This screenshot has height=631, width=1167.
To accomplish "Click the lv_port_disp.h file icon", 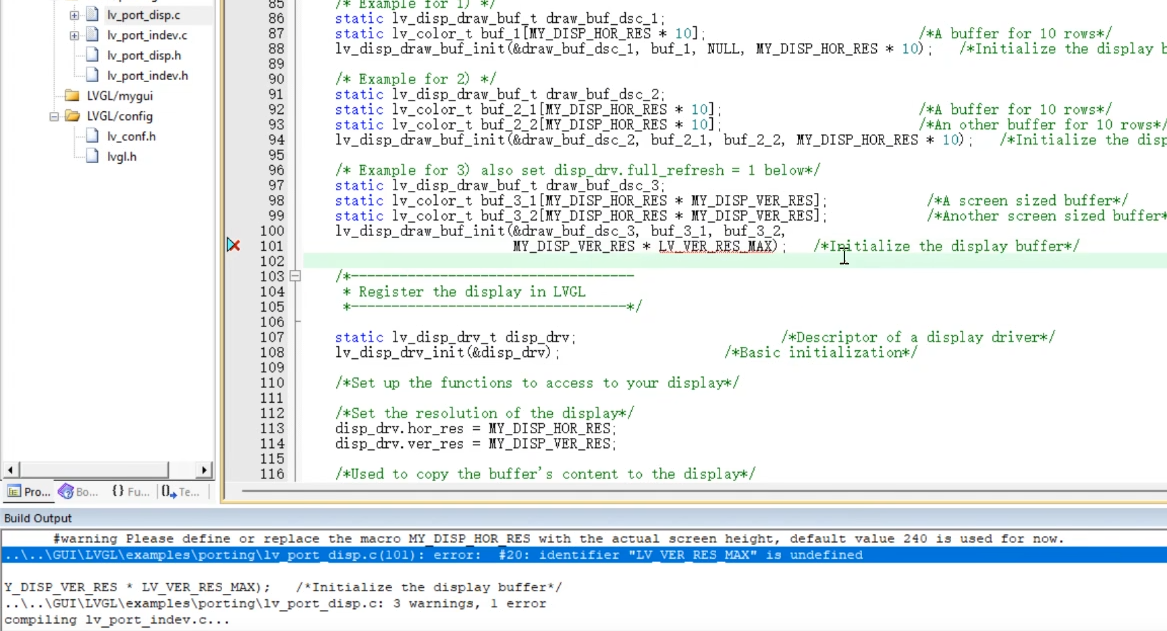I will 92,54.
